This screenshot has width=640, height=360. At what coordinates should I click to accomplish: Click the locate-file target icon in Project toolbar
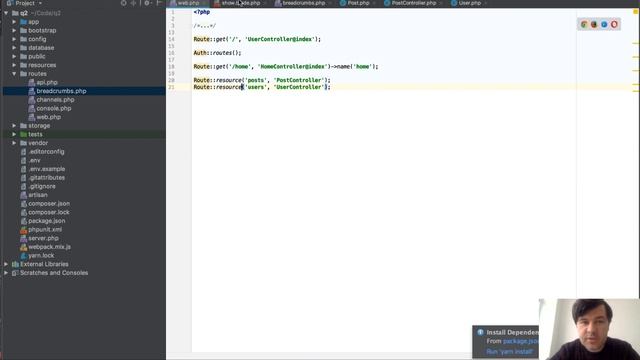(124, 3)
